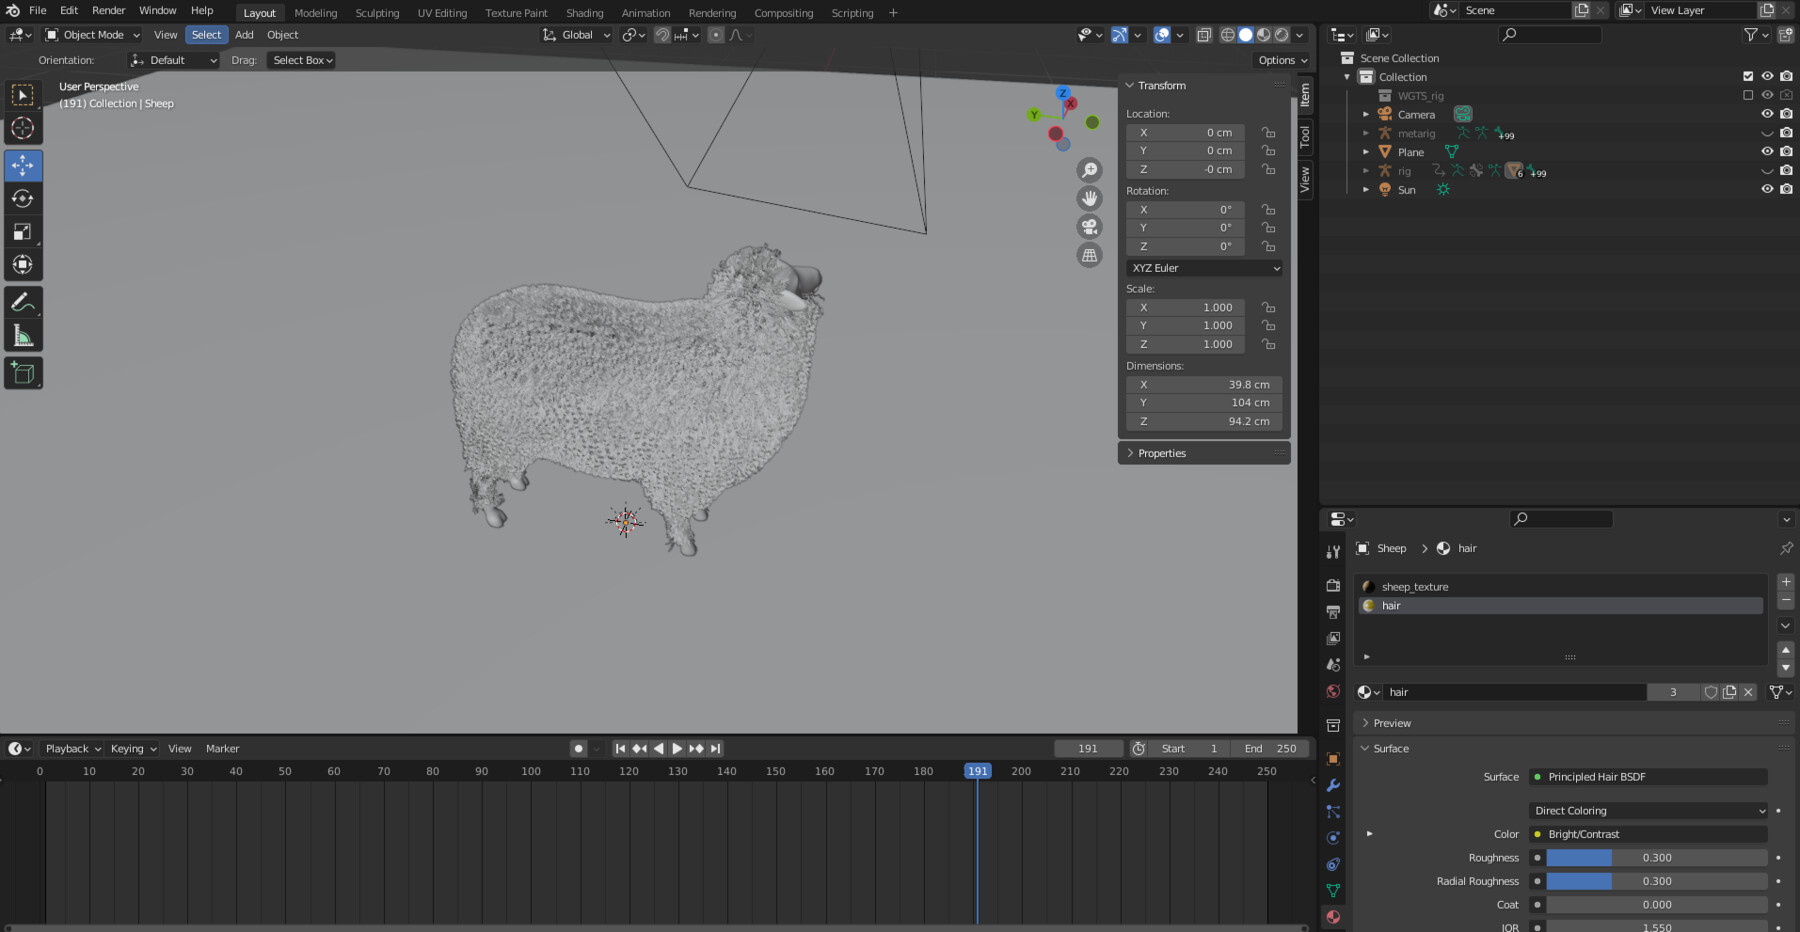The image size is (1800, 932).
Task: Hide the Plane object in the viewport
Action: (1767, 151)
